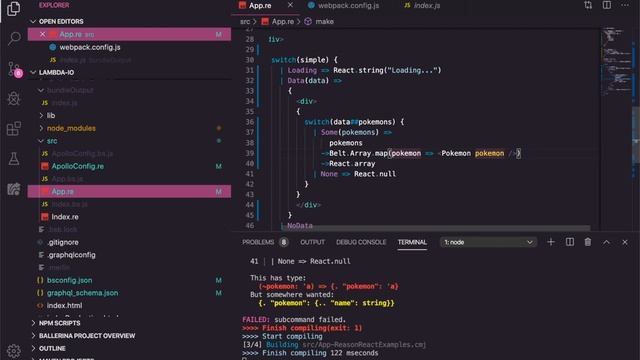Split the terminal panel
Screen dimensions: 640x360
tap(570, 242)
